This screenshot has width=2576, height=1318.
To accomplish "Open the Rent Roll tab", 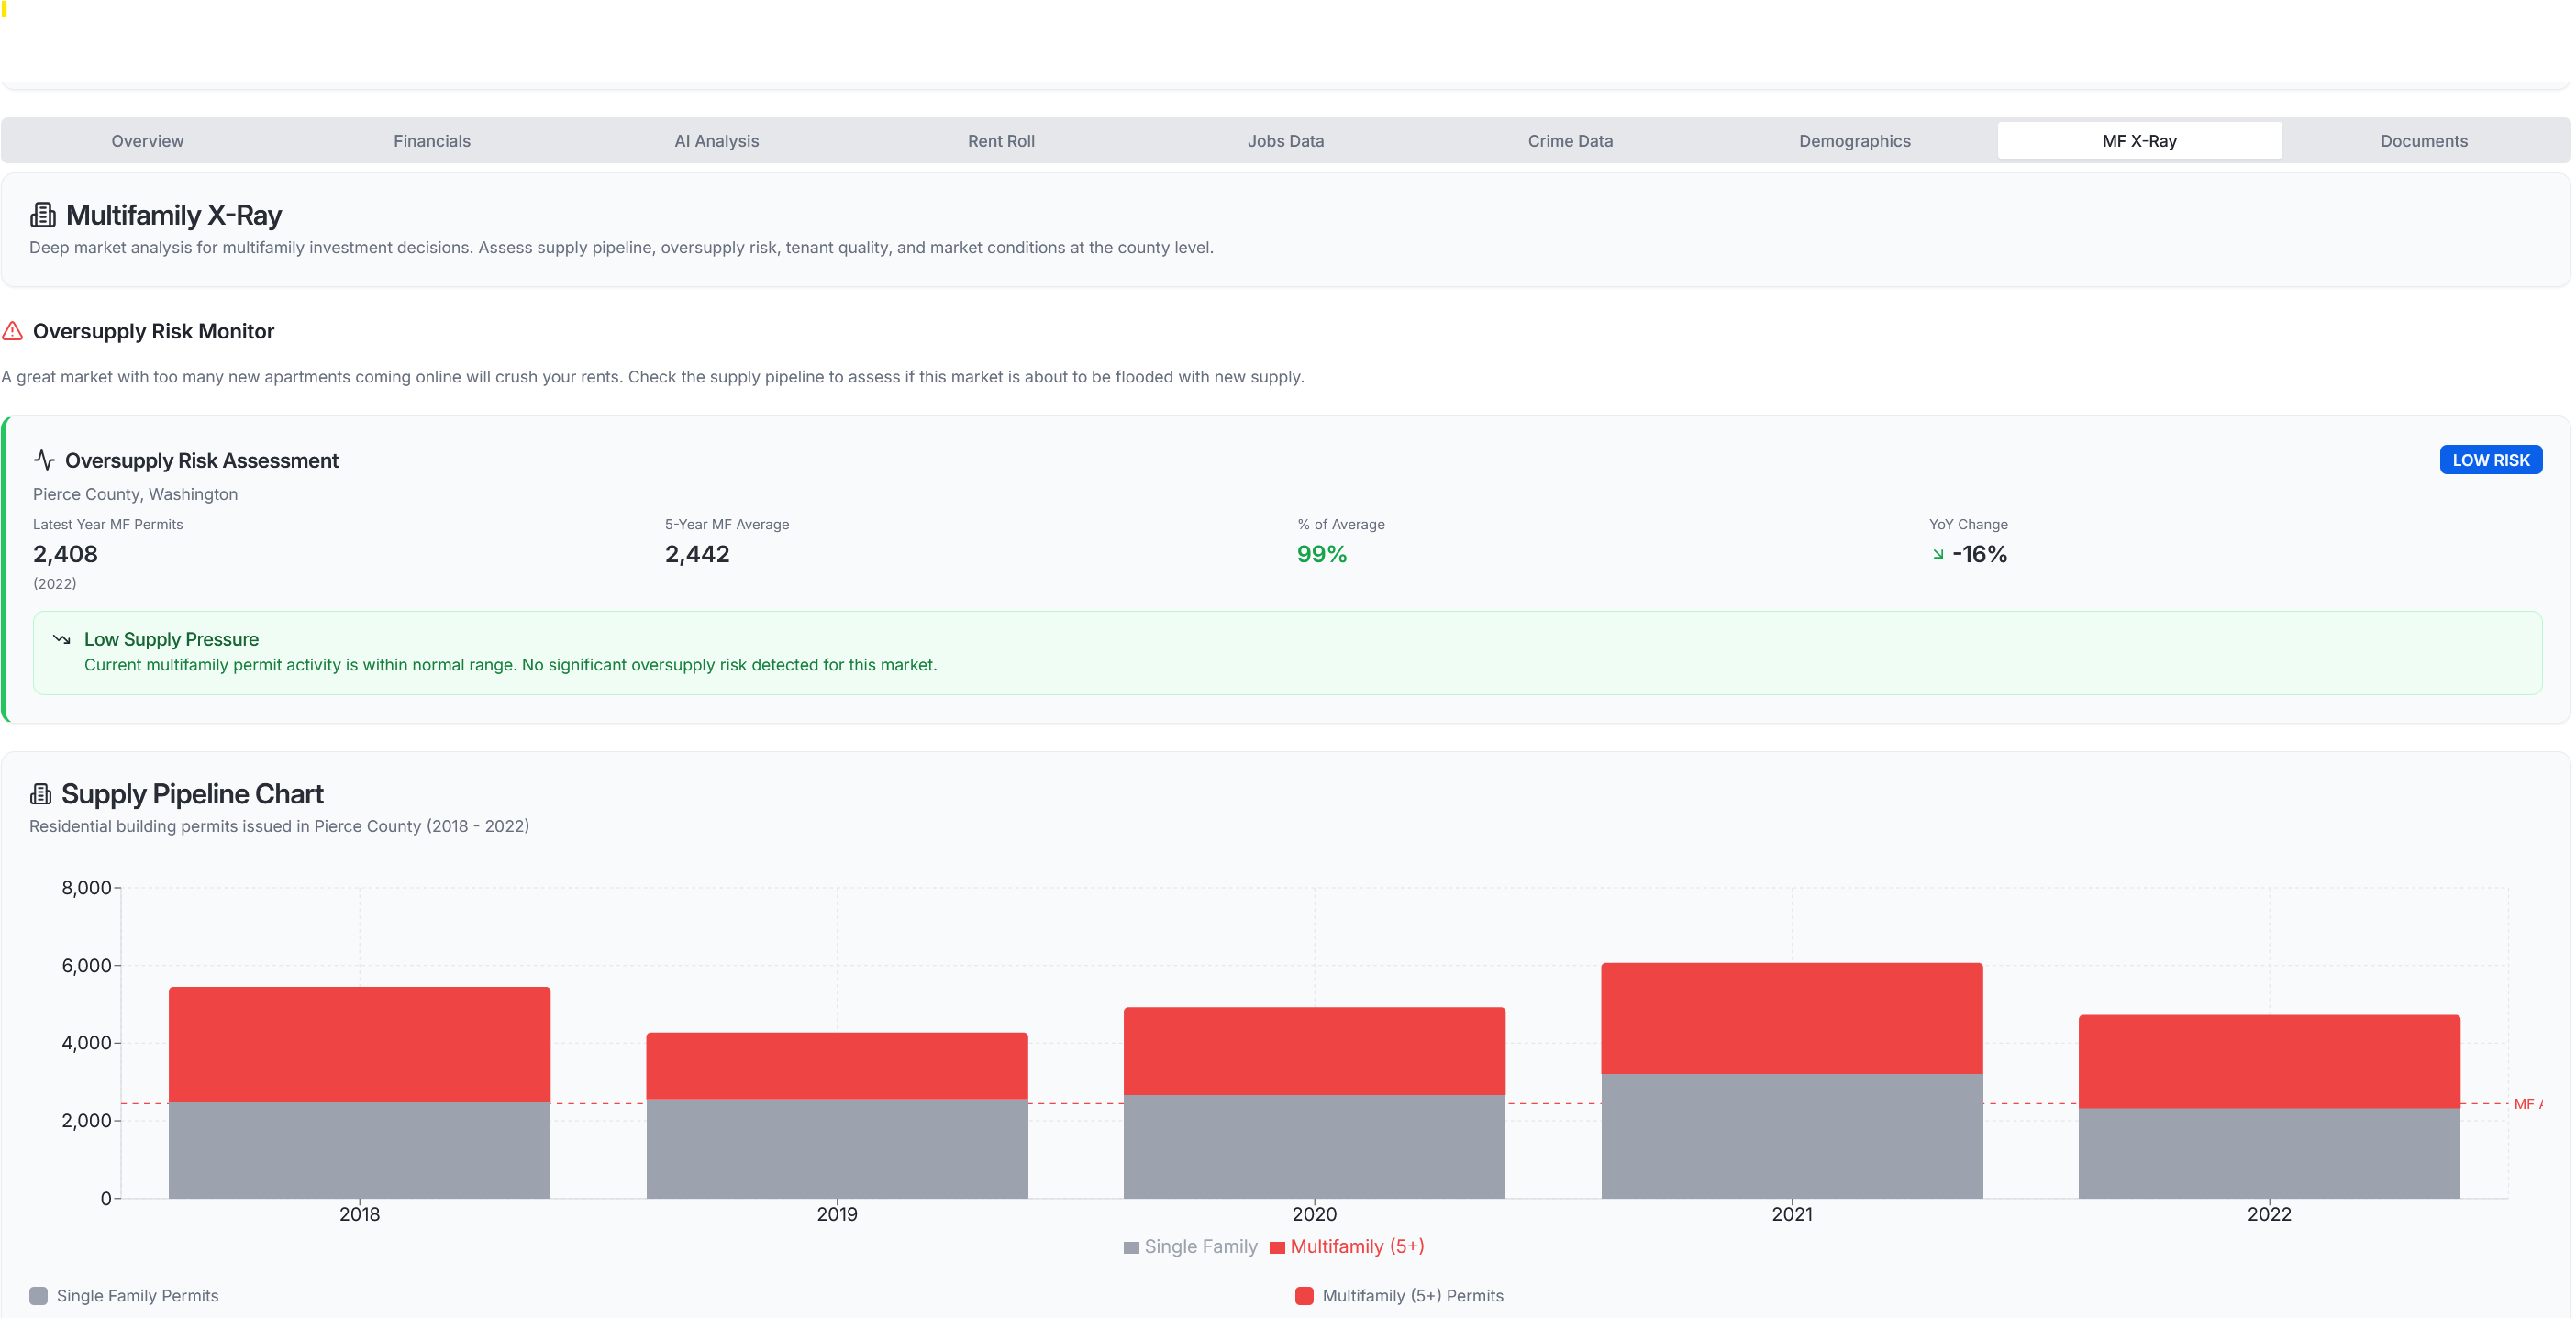I will coord(1000,140).
